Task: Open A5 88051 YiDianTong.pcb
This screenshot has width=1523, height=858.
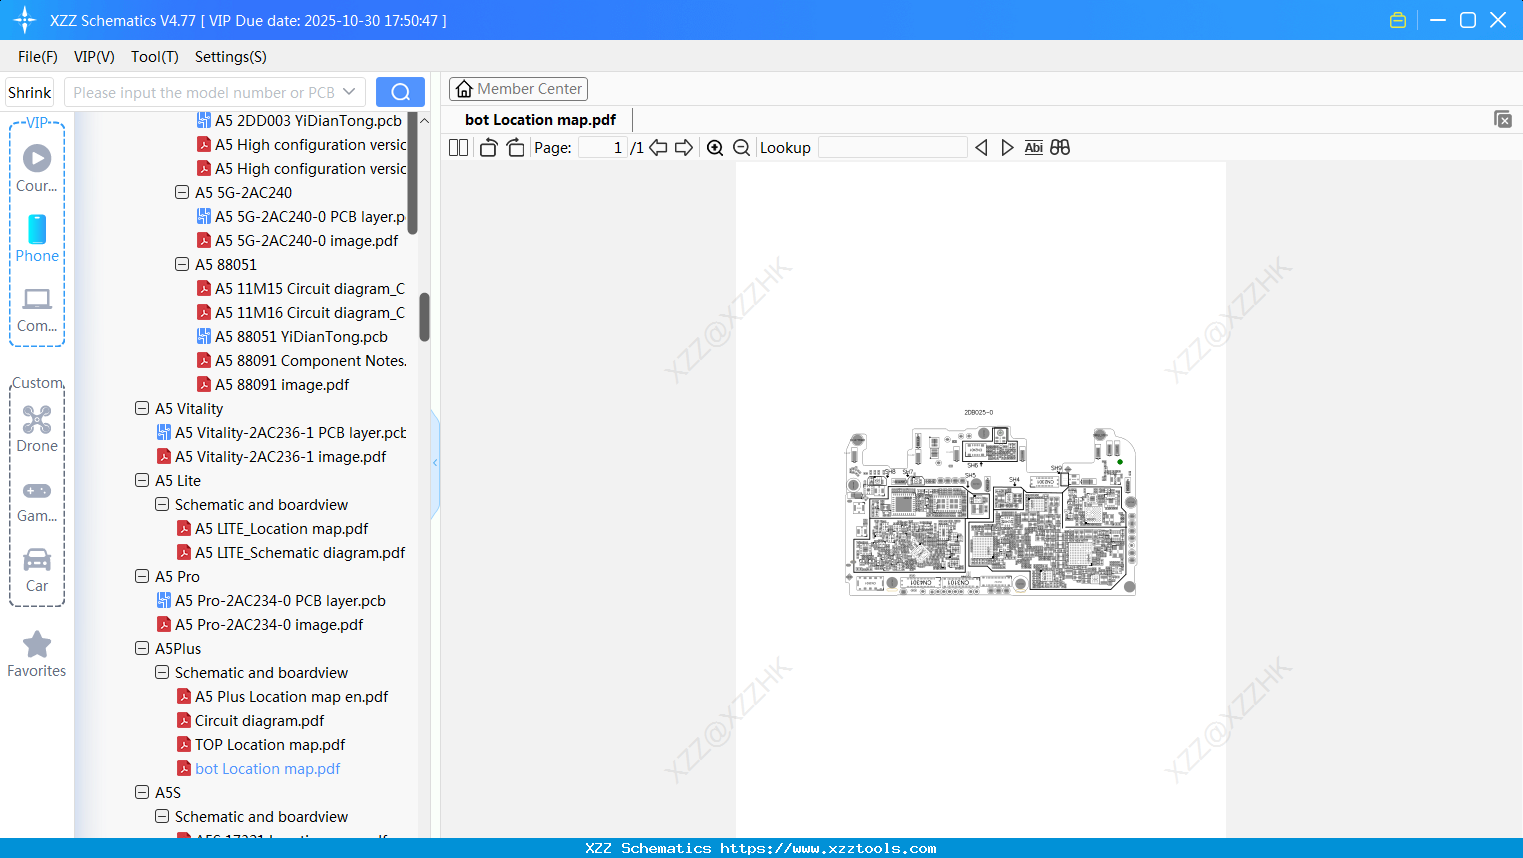Action: tap(301, 336)
